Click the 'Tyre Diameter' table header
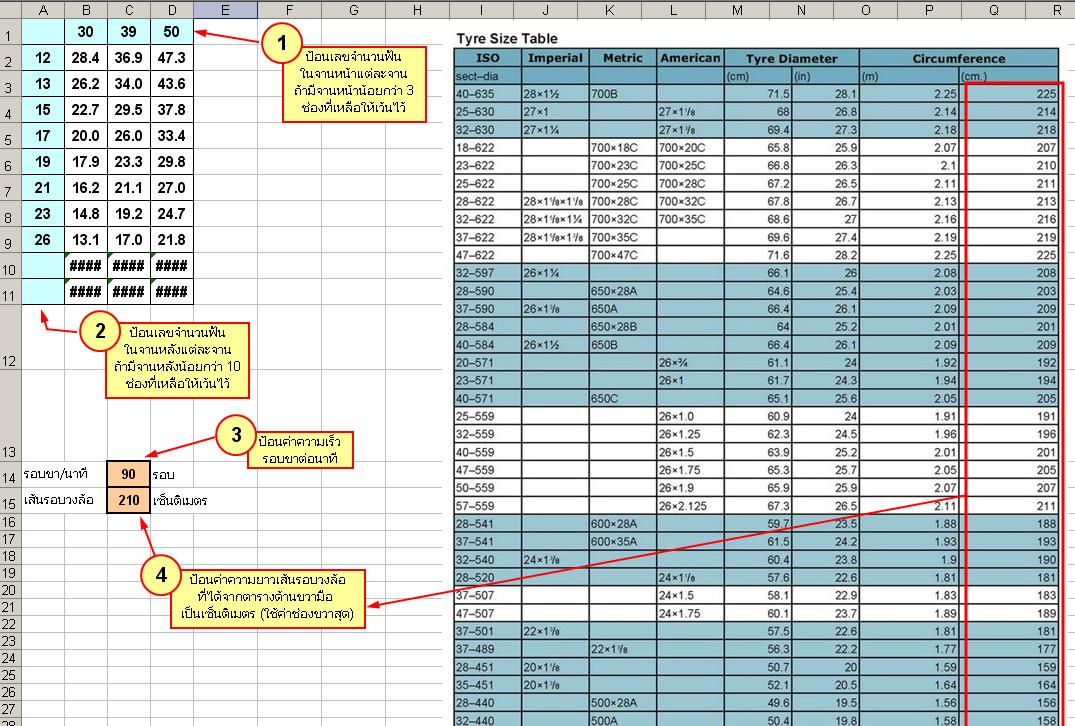1075x726 pixels. click(x=792, y=58)
